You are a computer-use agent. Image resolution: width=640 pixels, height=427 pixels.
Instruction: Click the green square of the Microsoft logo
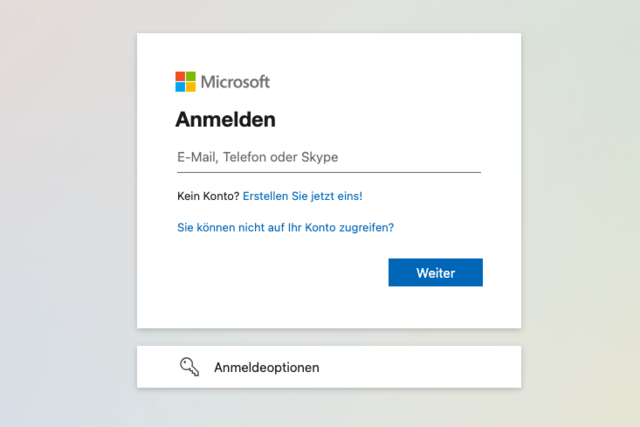click(x=191, y=76)
